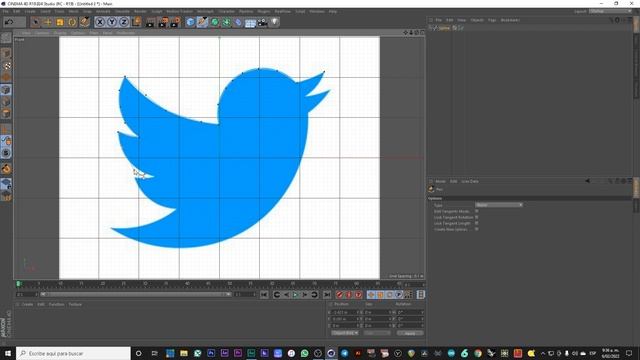Click the Undo arrow in the toolbar
Screen dimensions: 640x360
point(9,22)
